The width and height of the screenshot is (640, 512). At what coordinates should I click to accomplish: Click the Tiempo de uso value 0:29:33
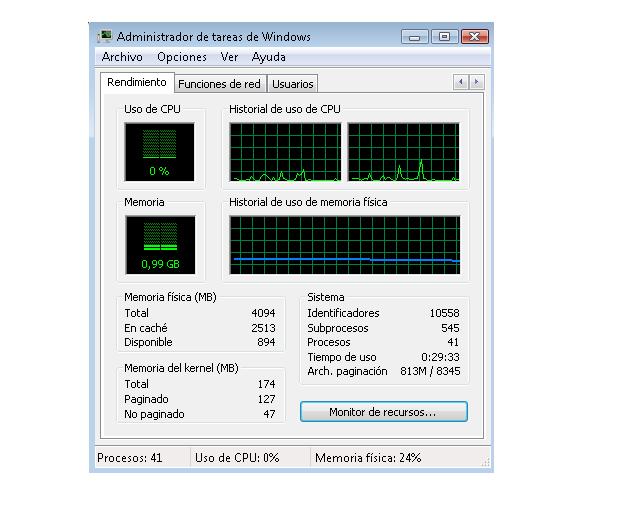point(440,357)
